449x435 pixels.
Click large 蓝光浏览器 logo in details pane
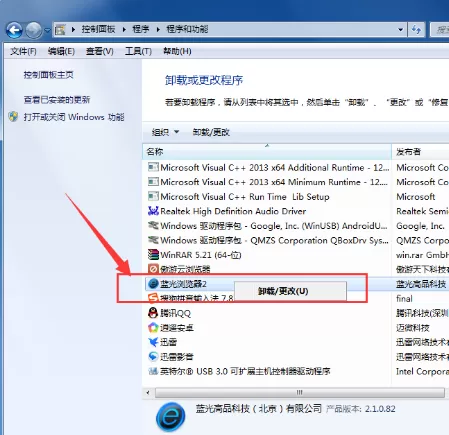pos(171,416)
